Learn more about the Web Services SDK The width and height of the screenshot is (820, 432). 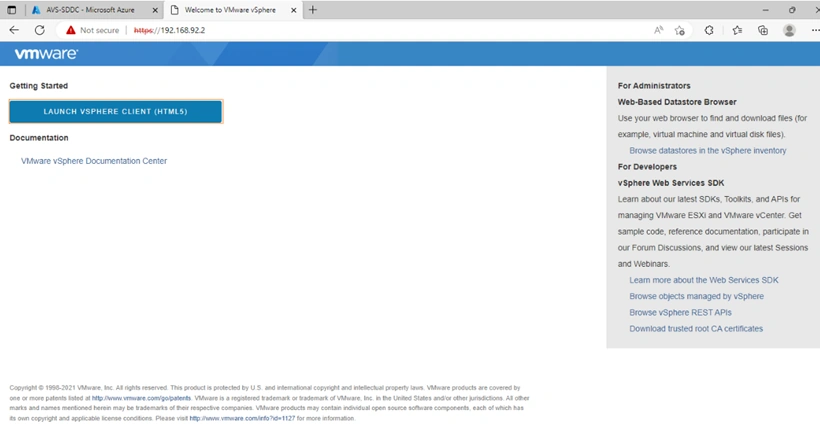click(x=703, y=280)
